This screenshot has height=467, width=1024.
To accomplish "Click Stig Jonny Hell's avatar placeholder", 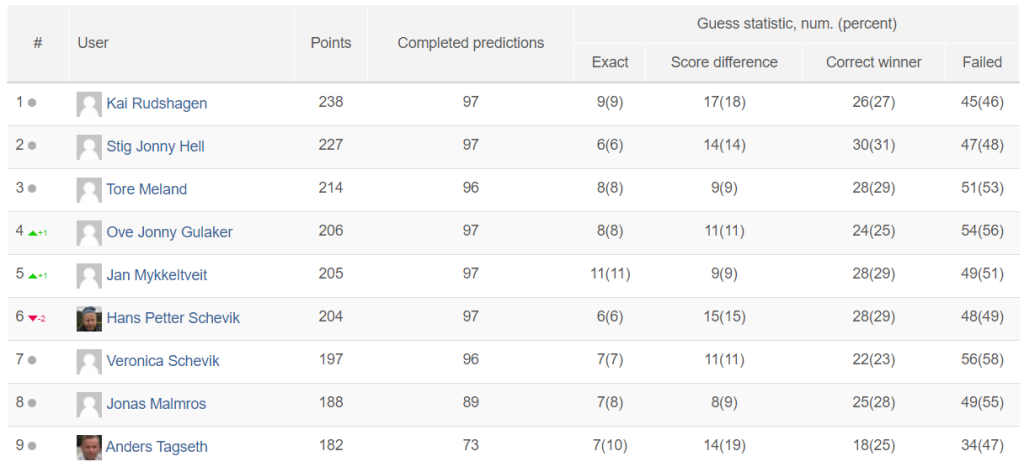I will 89,147.
